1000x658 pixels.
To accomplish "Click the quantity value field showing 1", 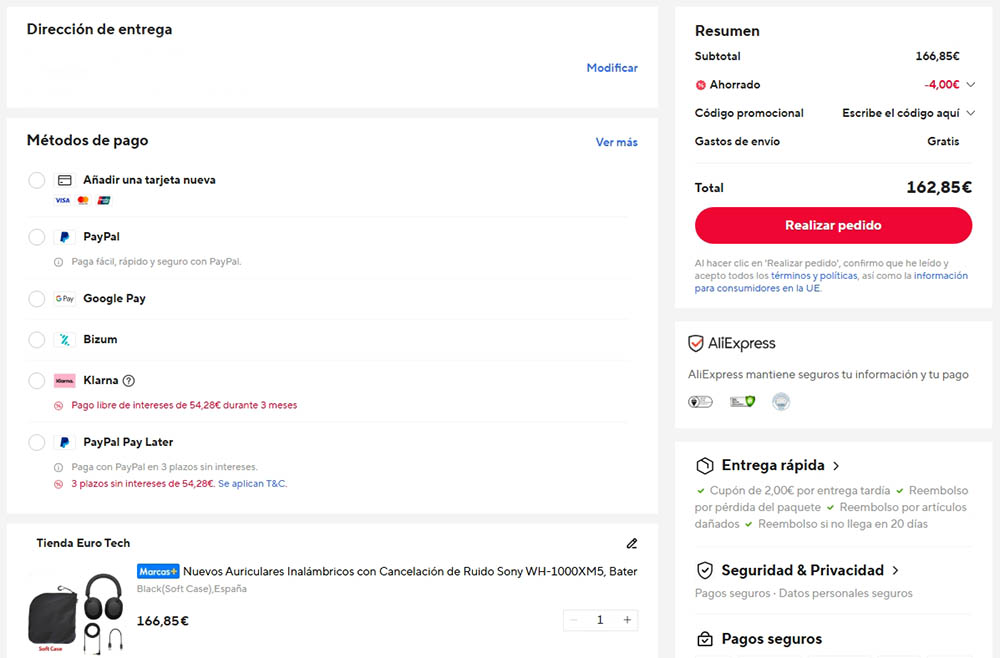I will 600,620.
